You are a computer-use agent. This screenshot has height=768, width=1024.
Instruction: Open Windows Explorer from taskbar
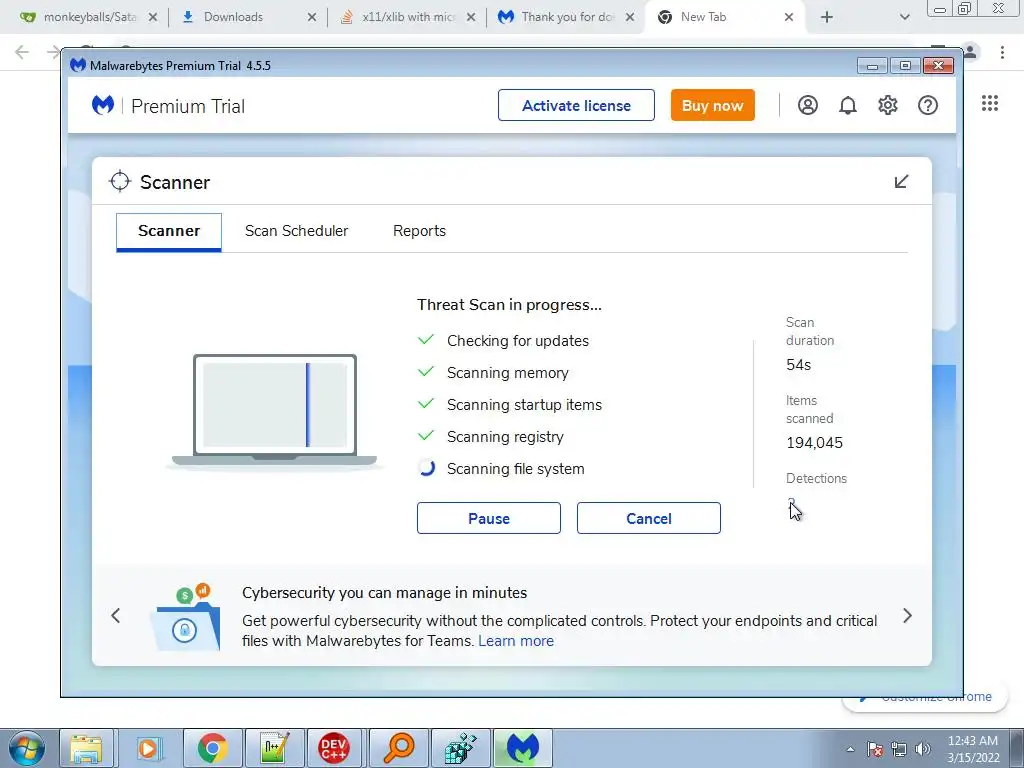point(86,748)
